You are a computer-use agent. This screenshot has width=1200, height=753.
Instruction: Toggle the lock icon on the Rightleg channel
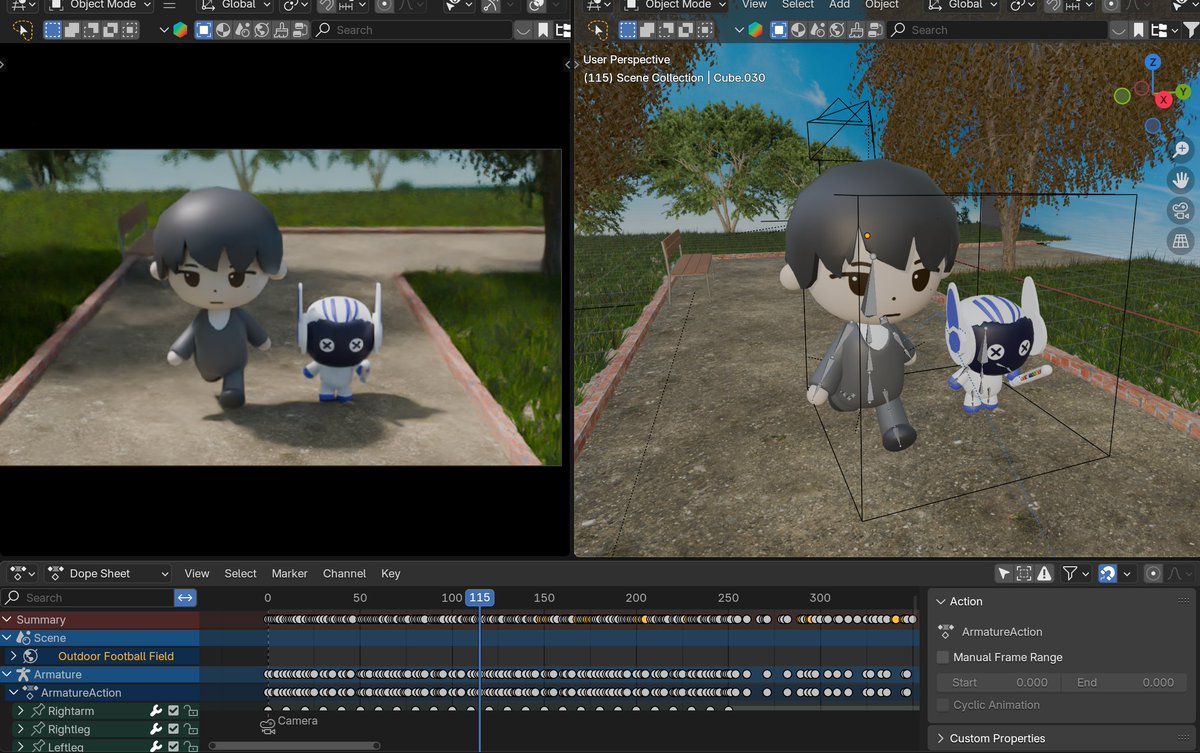point(191,729)
